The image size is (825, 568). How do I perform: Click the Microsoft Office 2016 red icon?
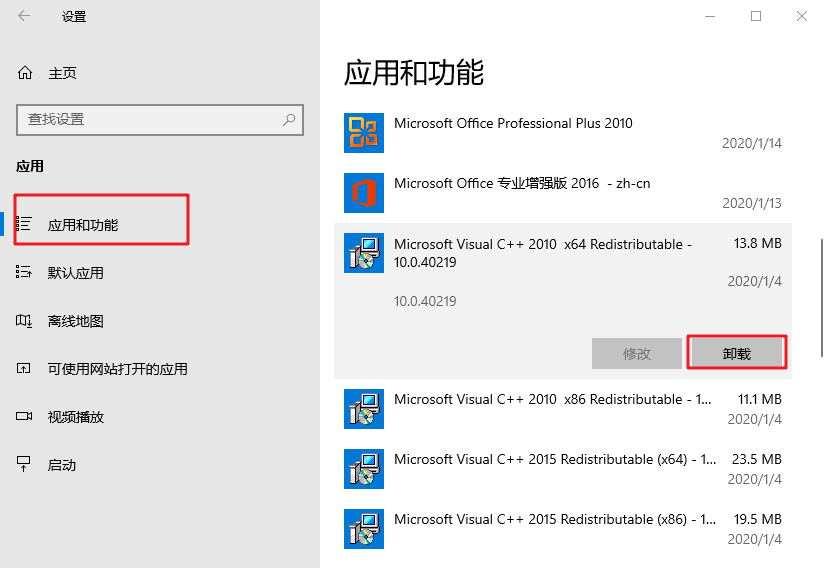pyautogui.click(x=364, y=193)
